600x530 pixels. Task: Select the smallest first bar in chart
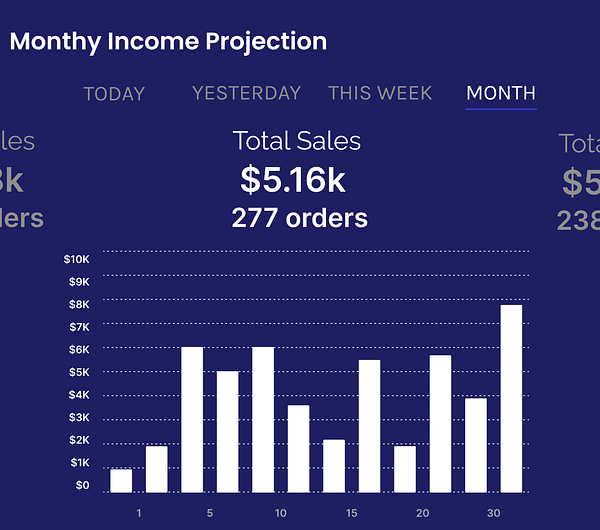[121, 481]
